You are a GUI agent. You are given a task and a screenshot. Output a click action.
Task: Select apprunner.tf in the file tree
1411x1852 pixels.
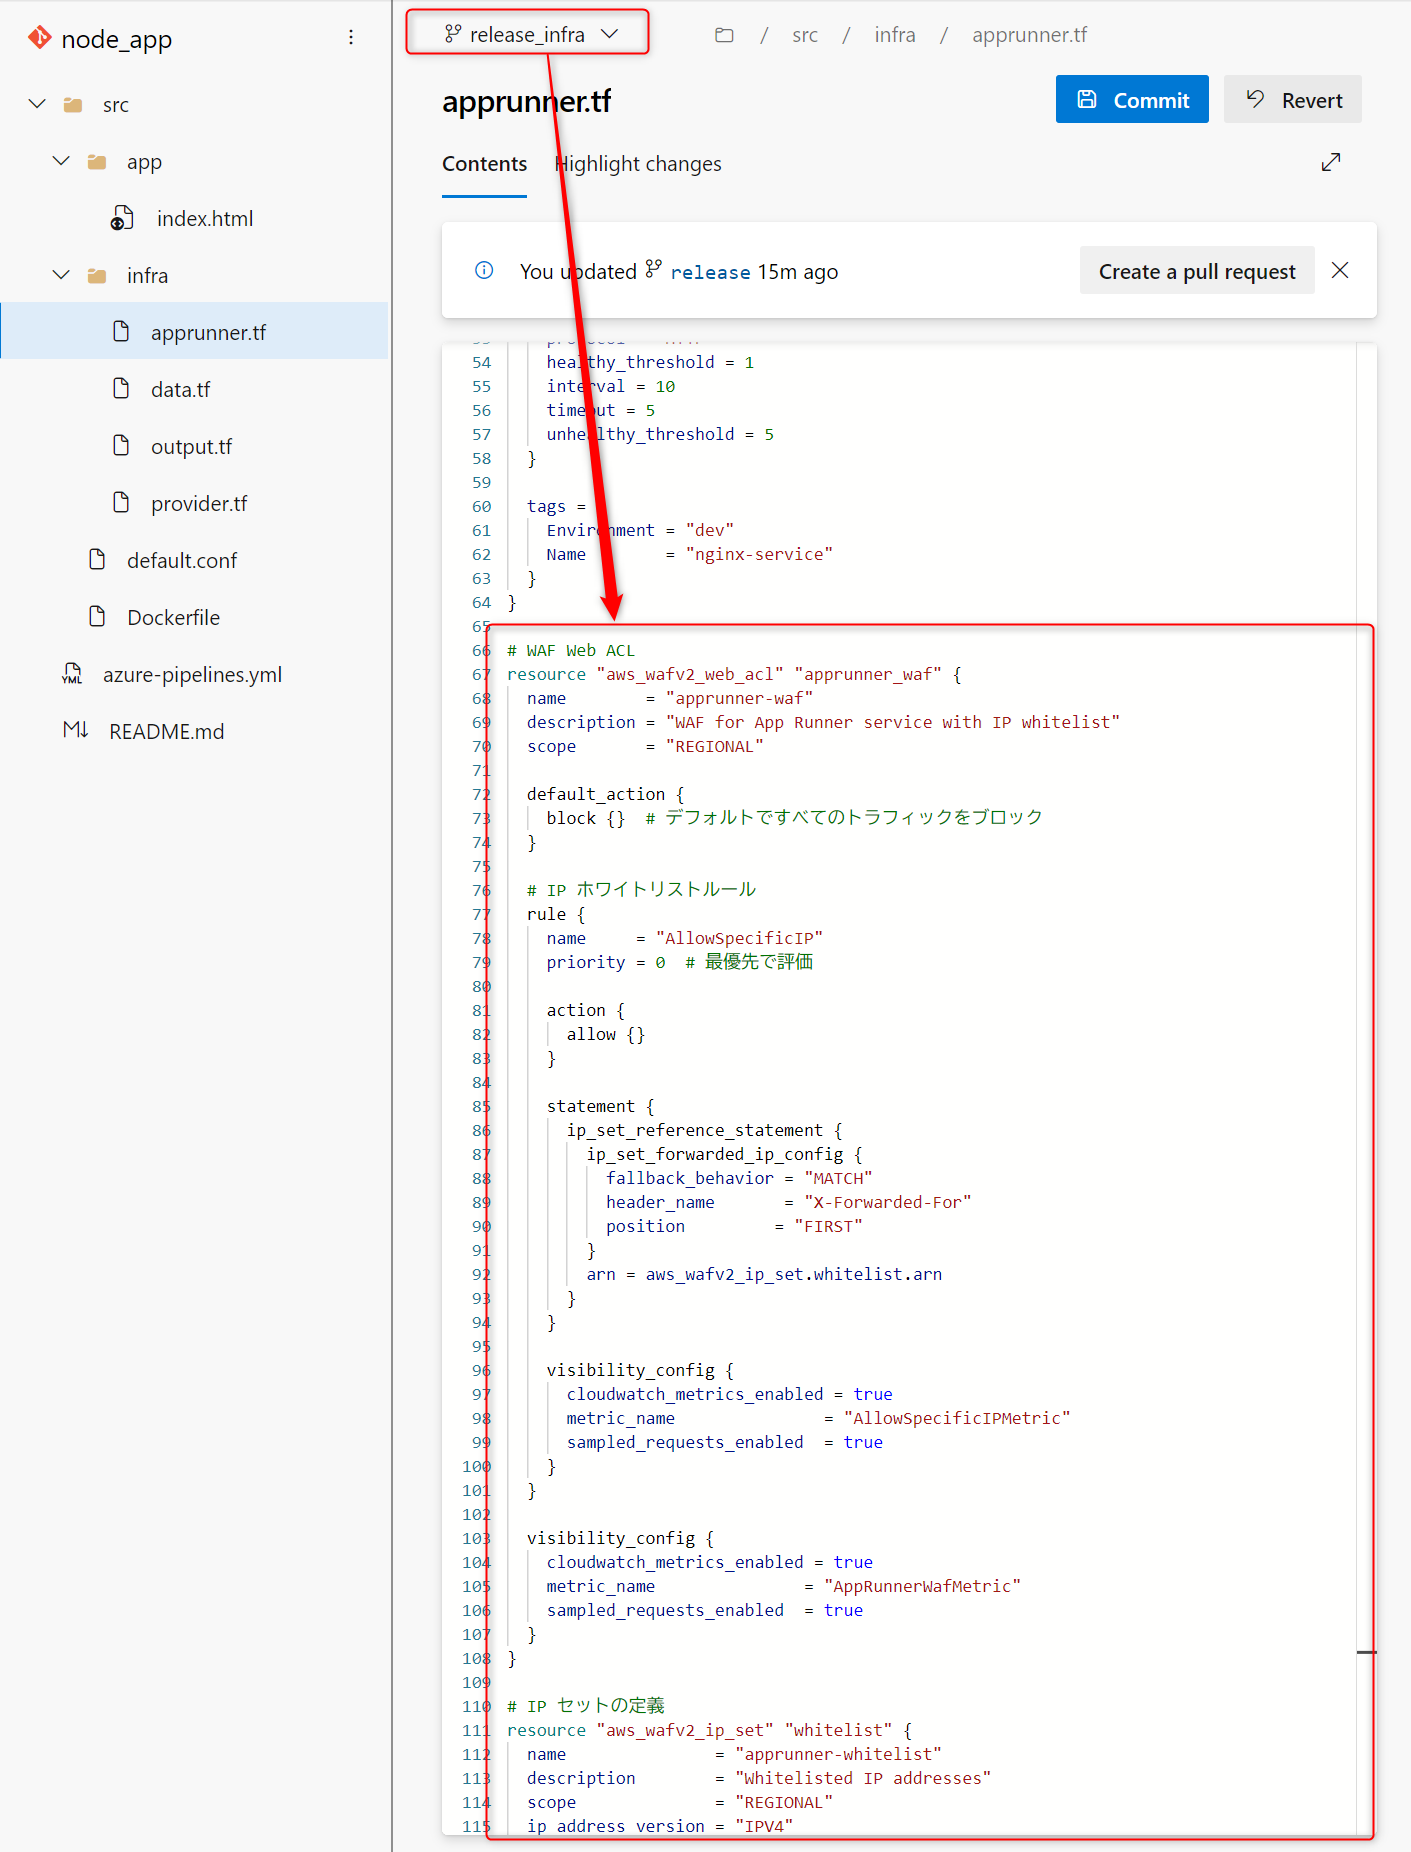pyautogui.click(x=194, y=332)
